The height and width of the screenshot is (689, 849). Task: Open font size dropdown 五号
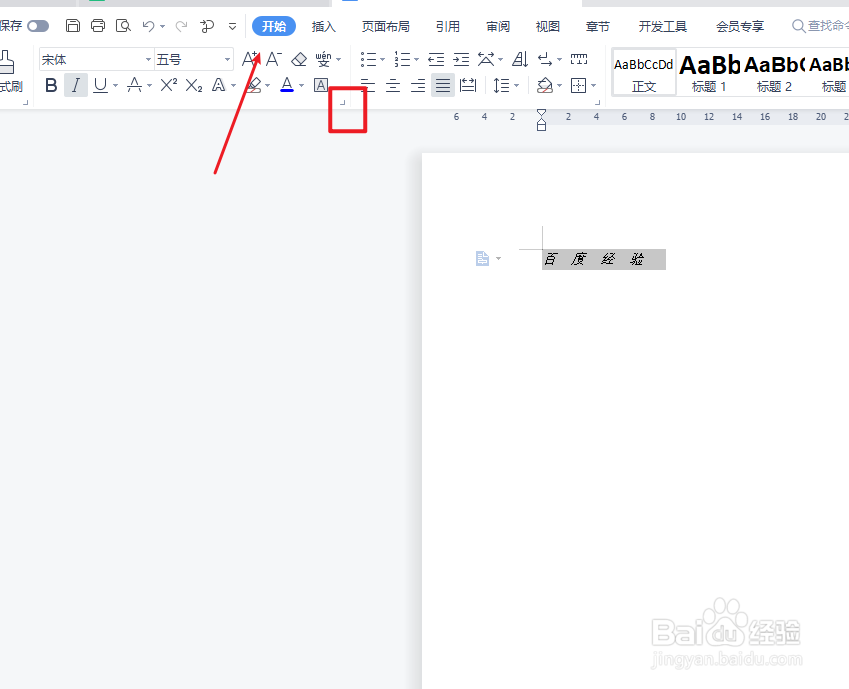point(227,59)
